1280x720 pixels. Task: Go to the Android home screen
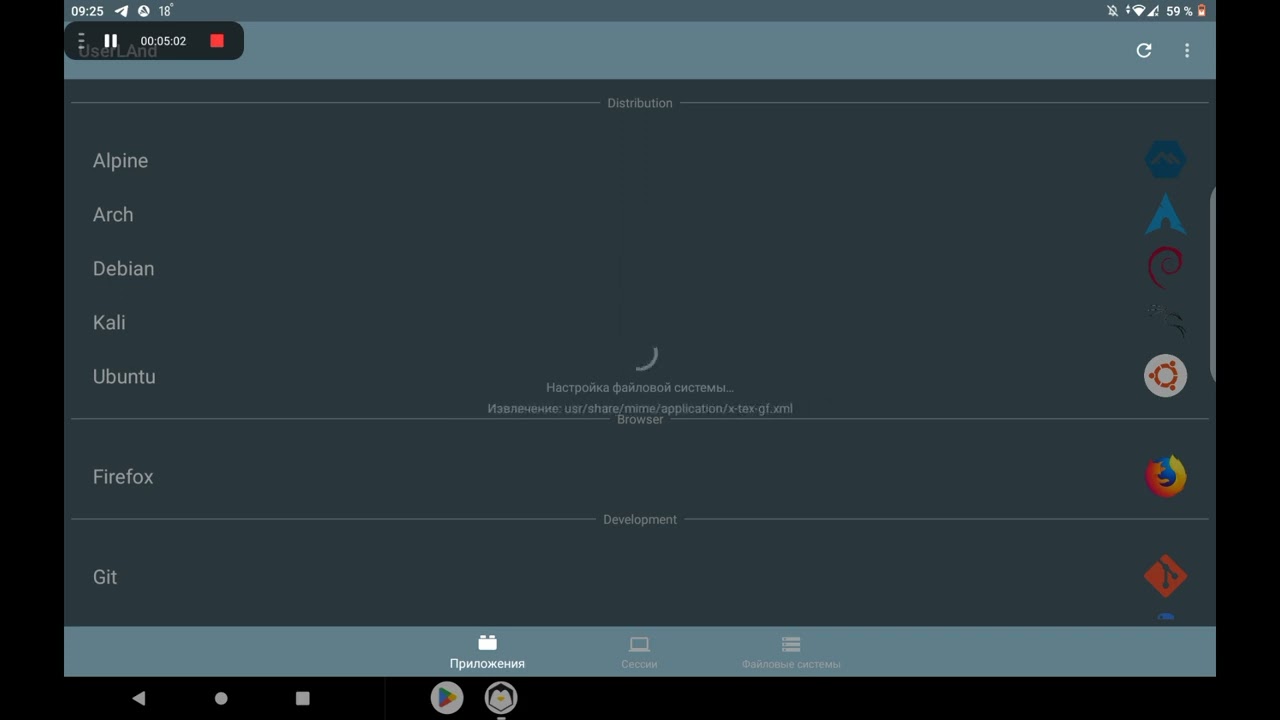tap(221, 698)
